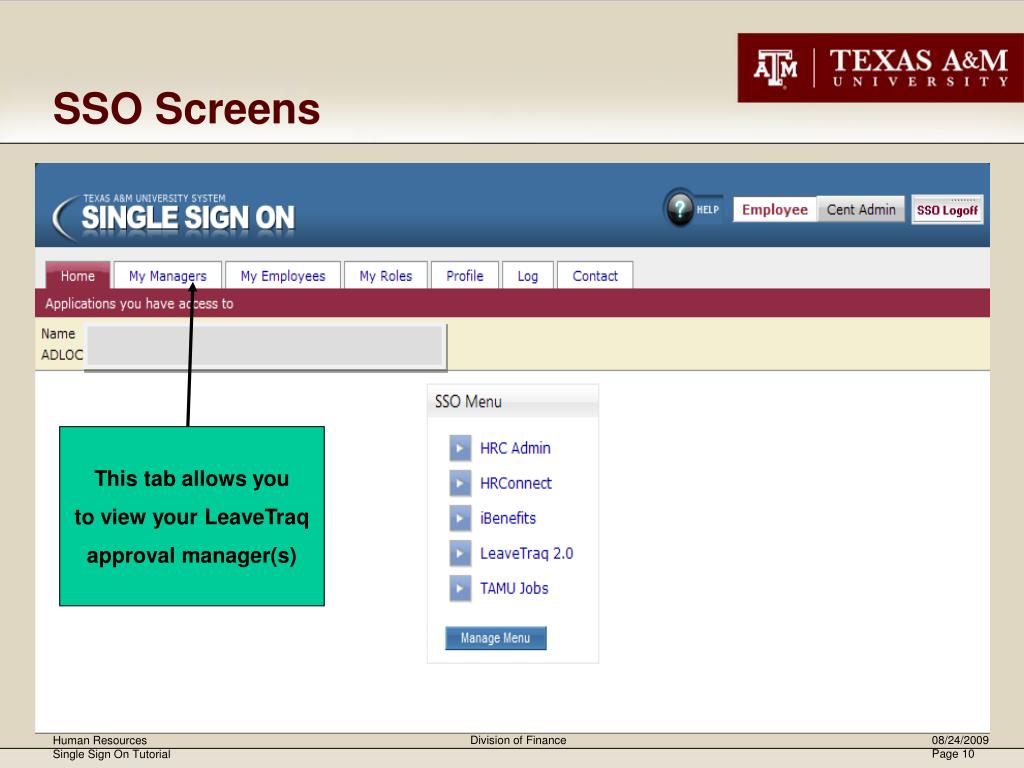Screen dimensions: 1024x768
Task: Click the 'SSO Screens' slide title
Action: pyautogui.click(x=186, y=108)
